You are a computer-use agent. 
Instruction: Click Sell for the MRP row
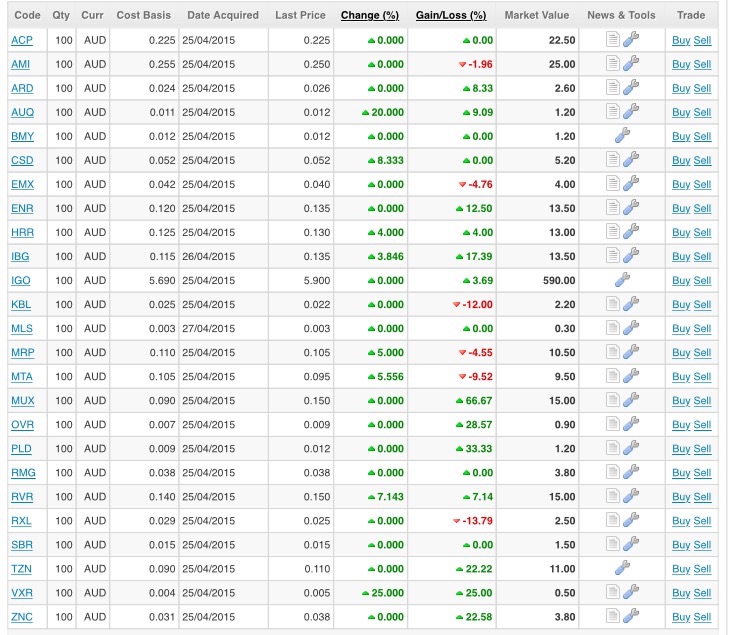tap(703, 352)
